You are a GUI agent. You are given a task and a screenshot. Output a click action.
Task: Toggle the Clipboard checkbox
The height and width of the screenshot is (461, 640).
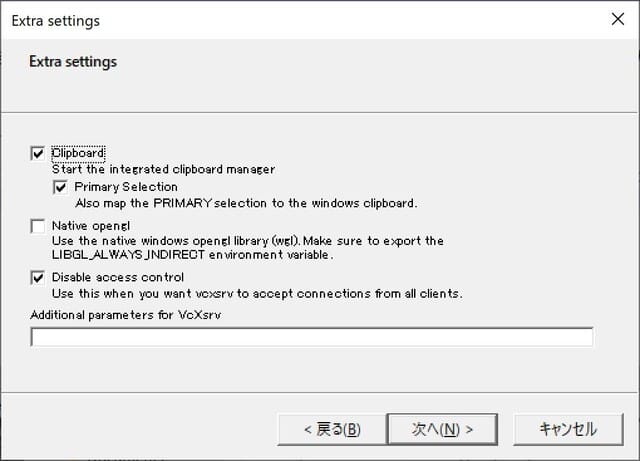click(x=38, y=153)
